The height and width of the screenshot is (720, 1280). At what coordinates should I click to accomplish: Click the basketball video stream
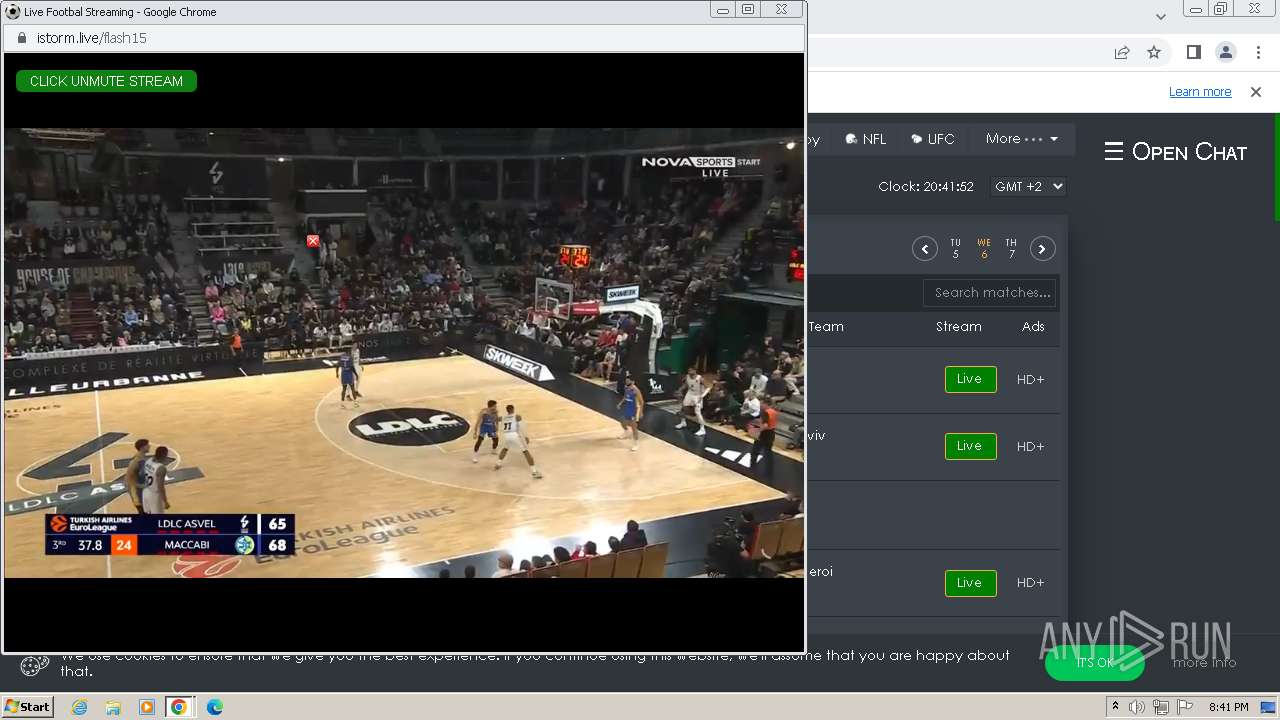(404, 352)
